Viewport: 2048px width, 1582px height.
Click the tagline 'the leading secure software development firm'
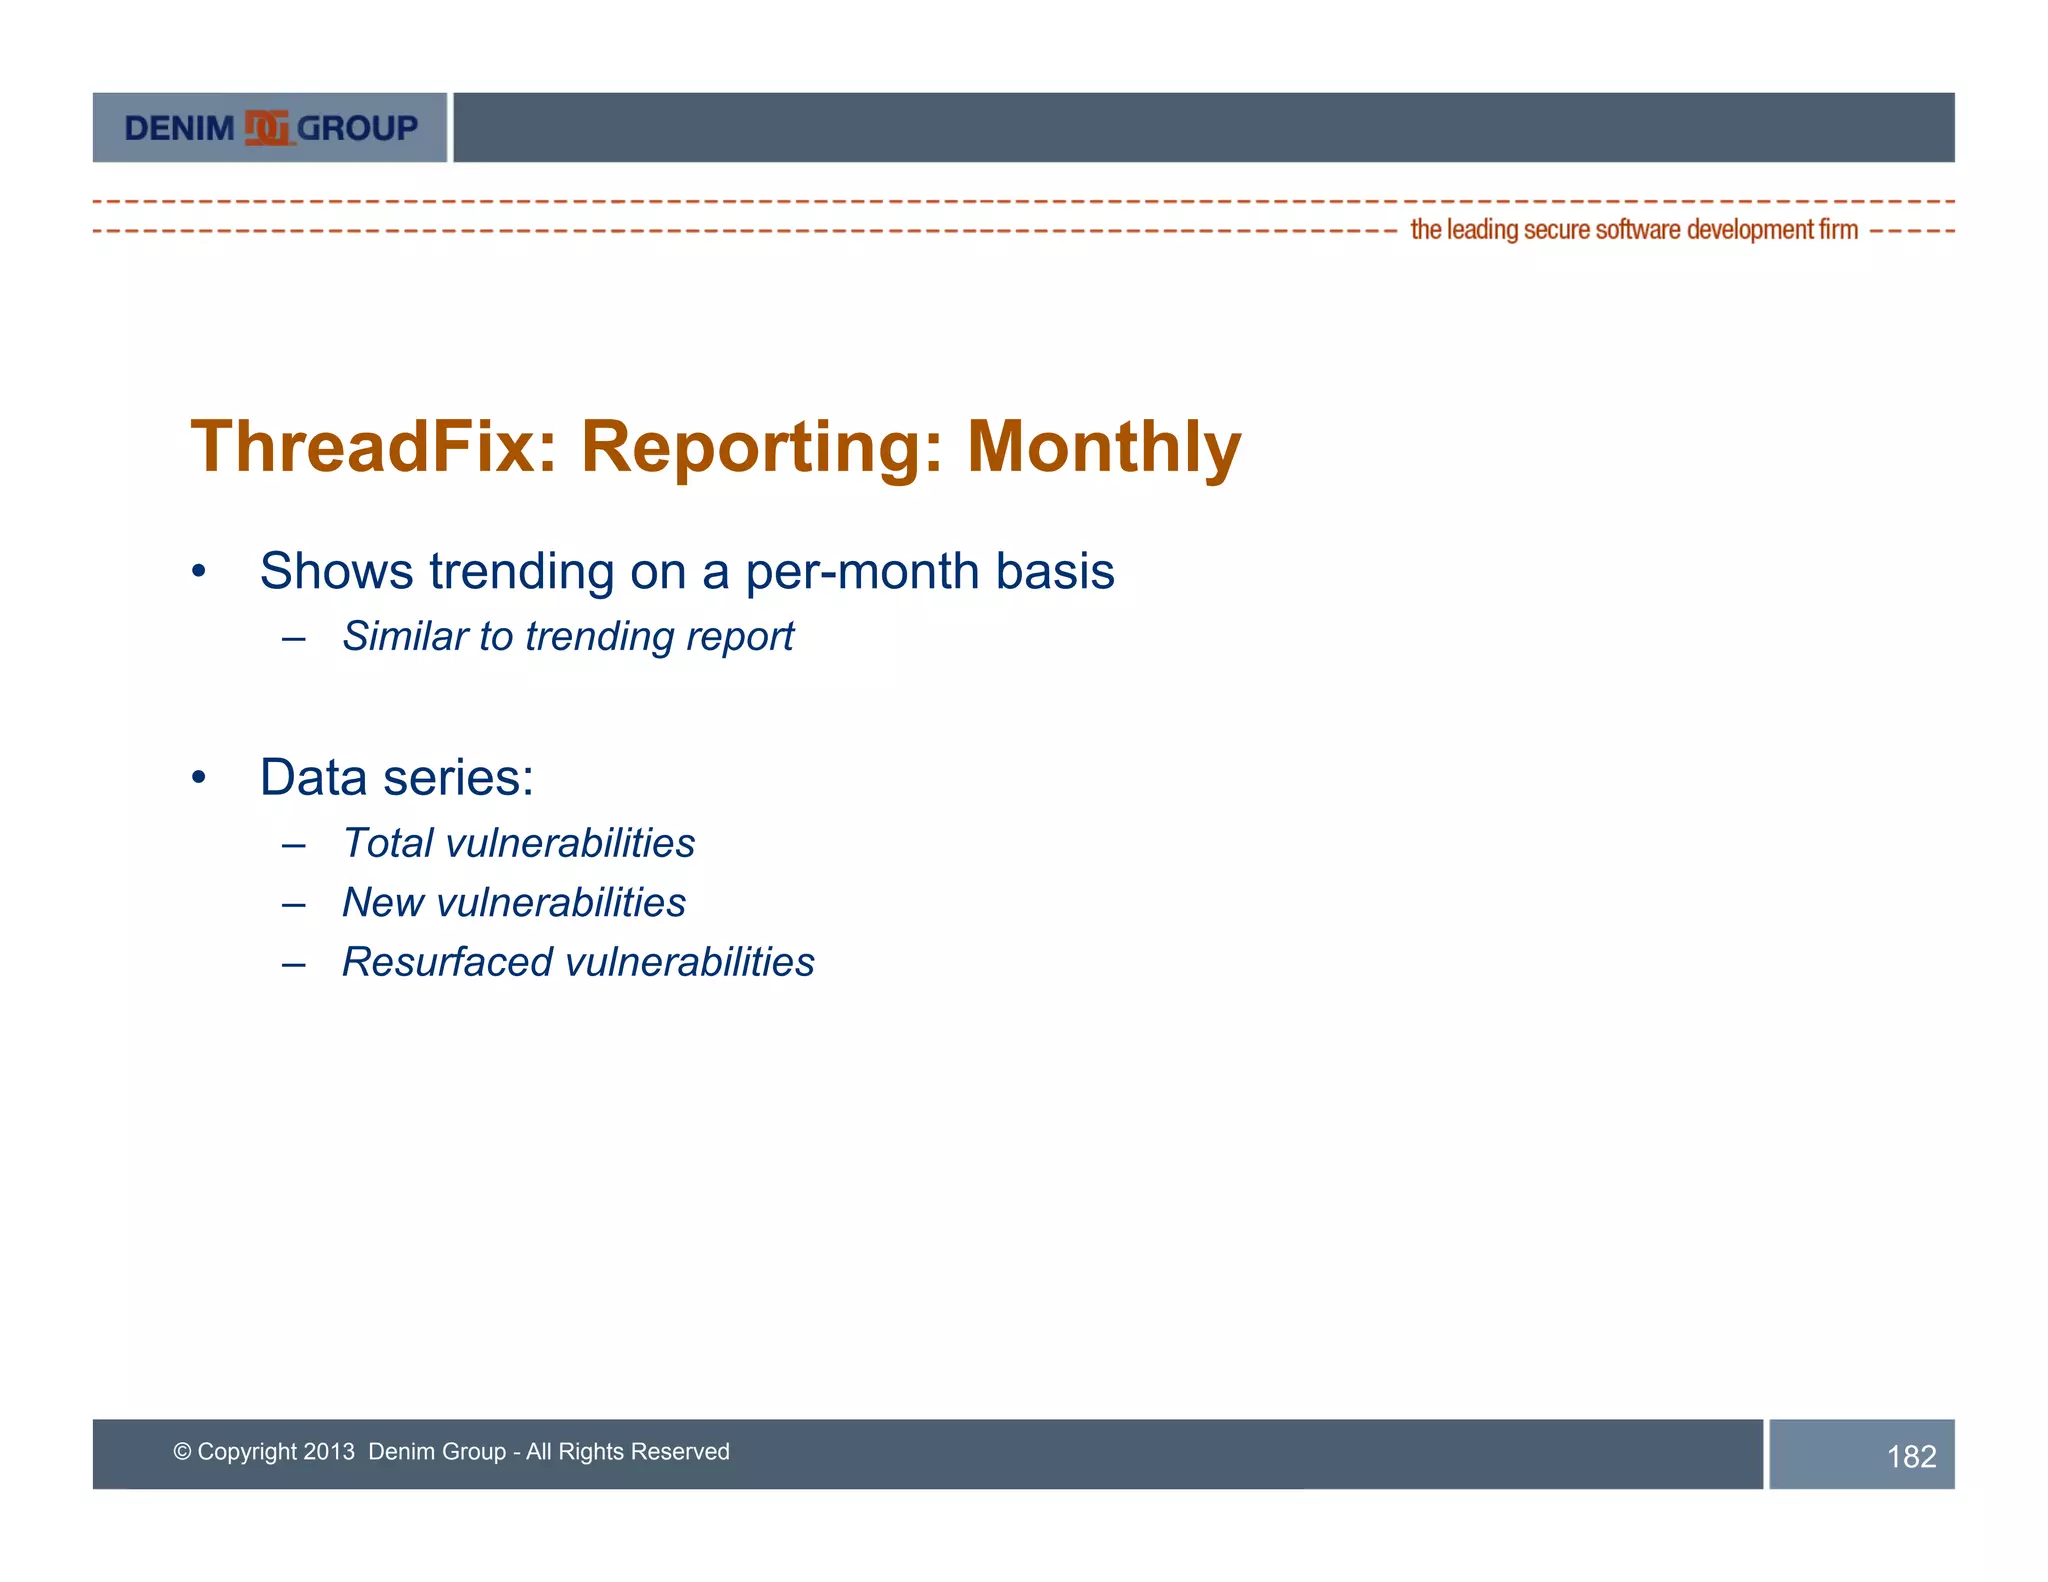pyautogui.click(x=1633, y=230)
